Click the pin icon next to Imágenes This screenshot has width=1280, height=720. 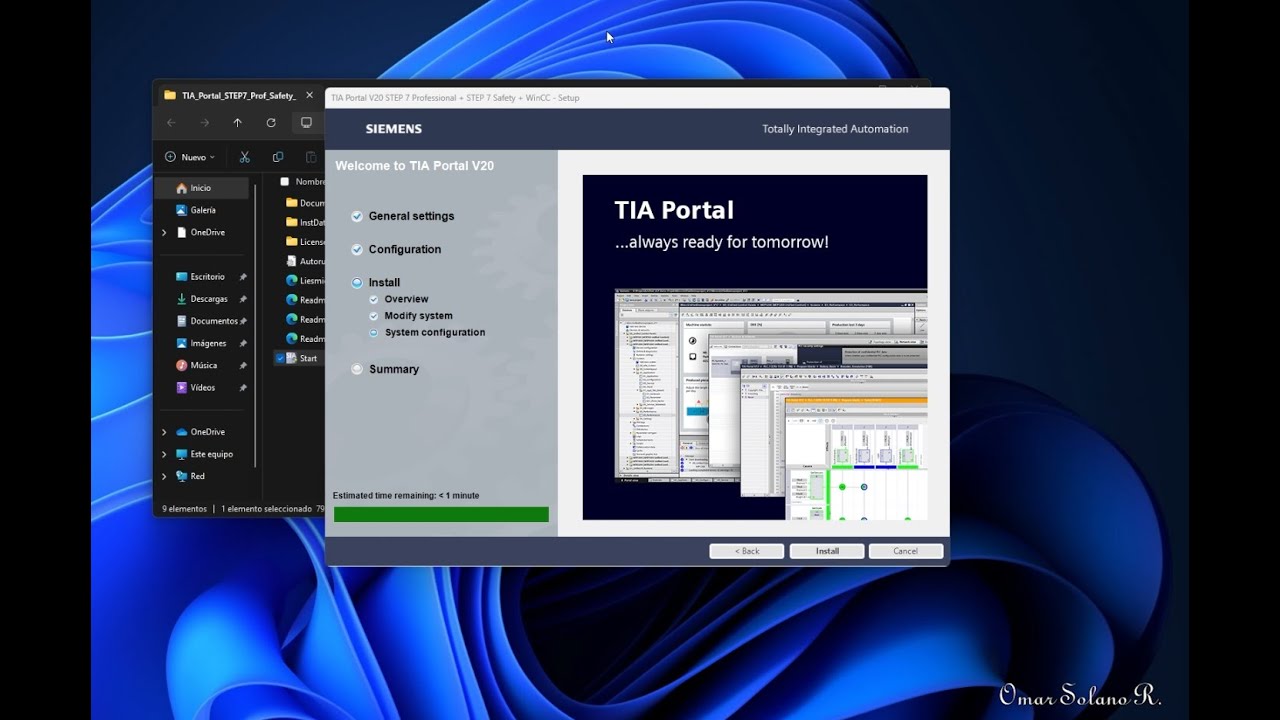[243, 343]
